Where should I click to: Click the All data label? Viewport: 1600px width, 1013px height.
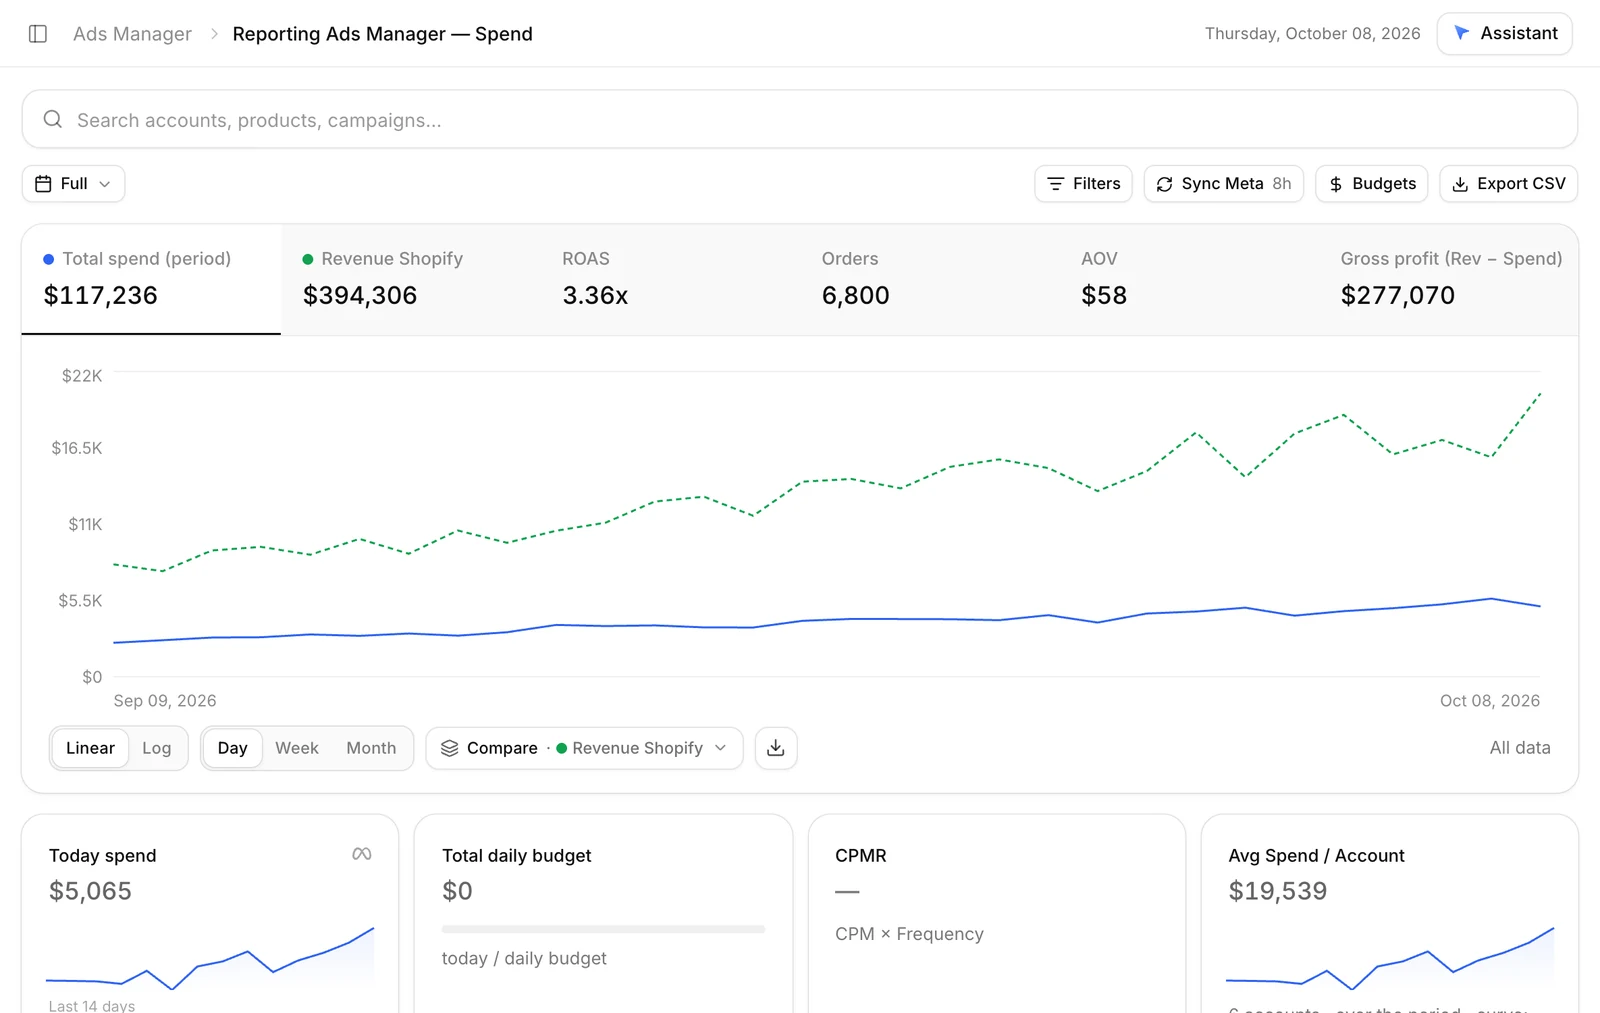(1520, 748)
